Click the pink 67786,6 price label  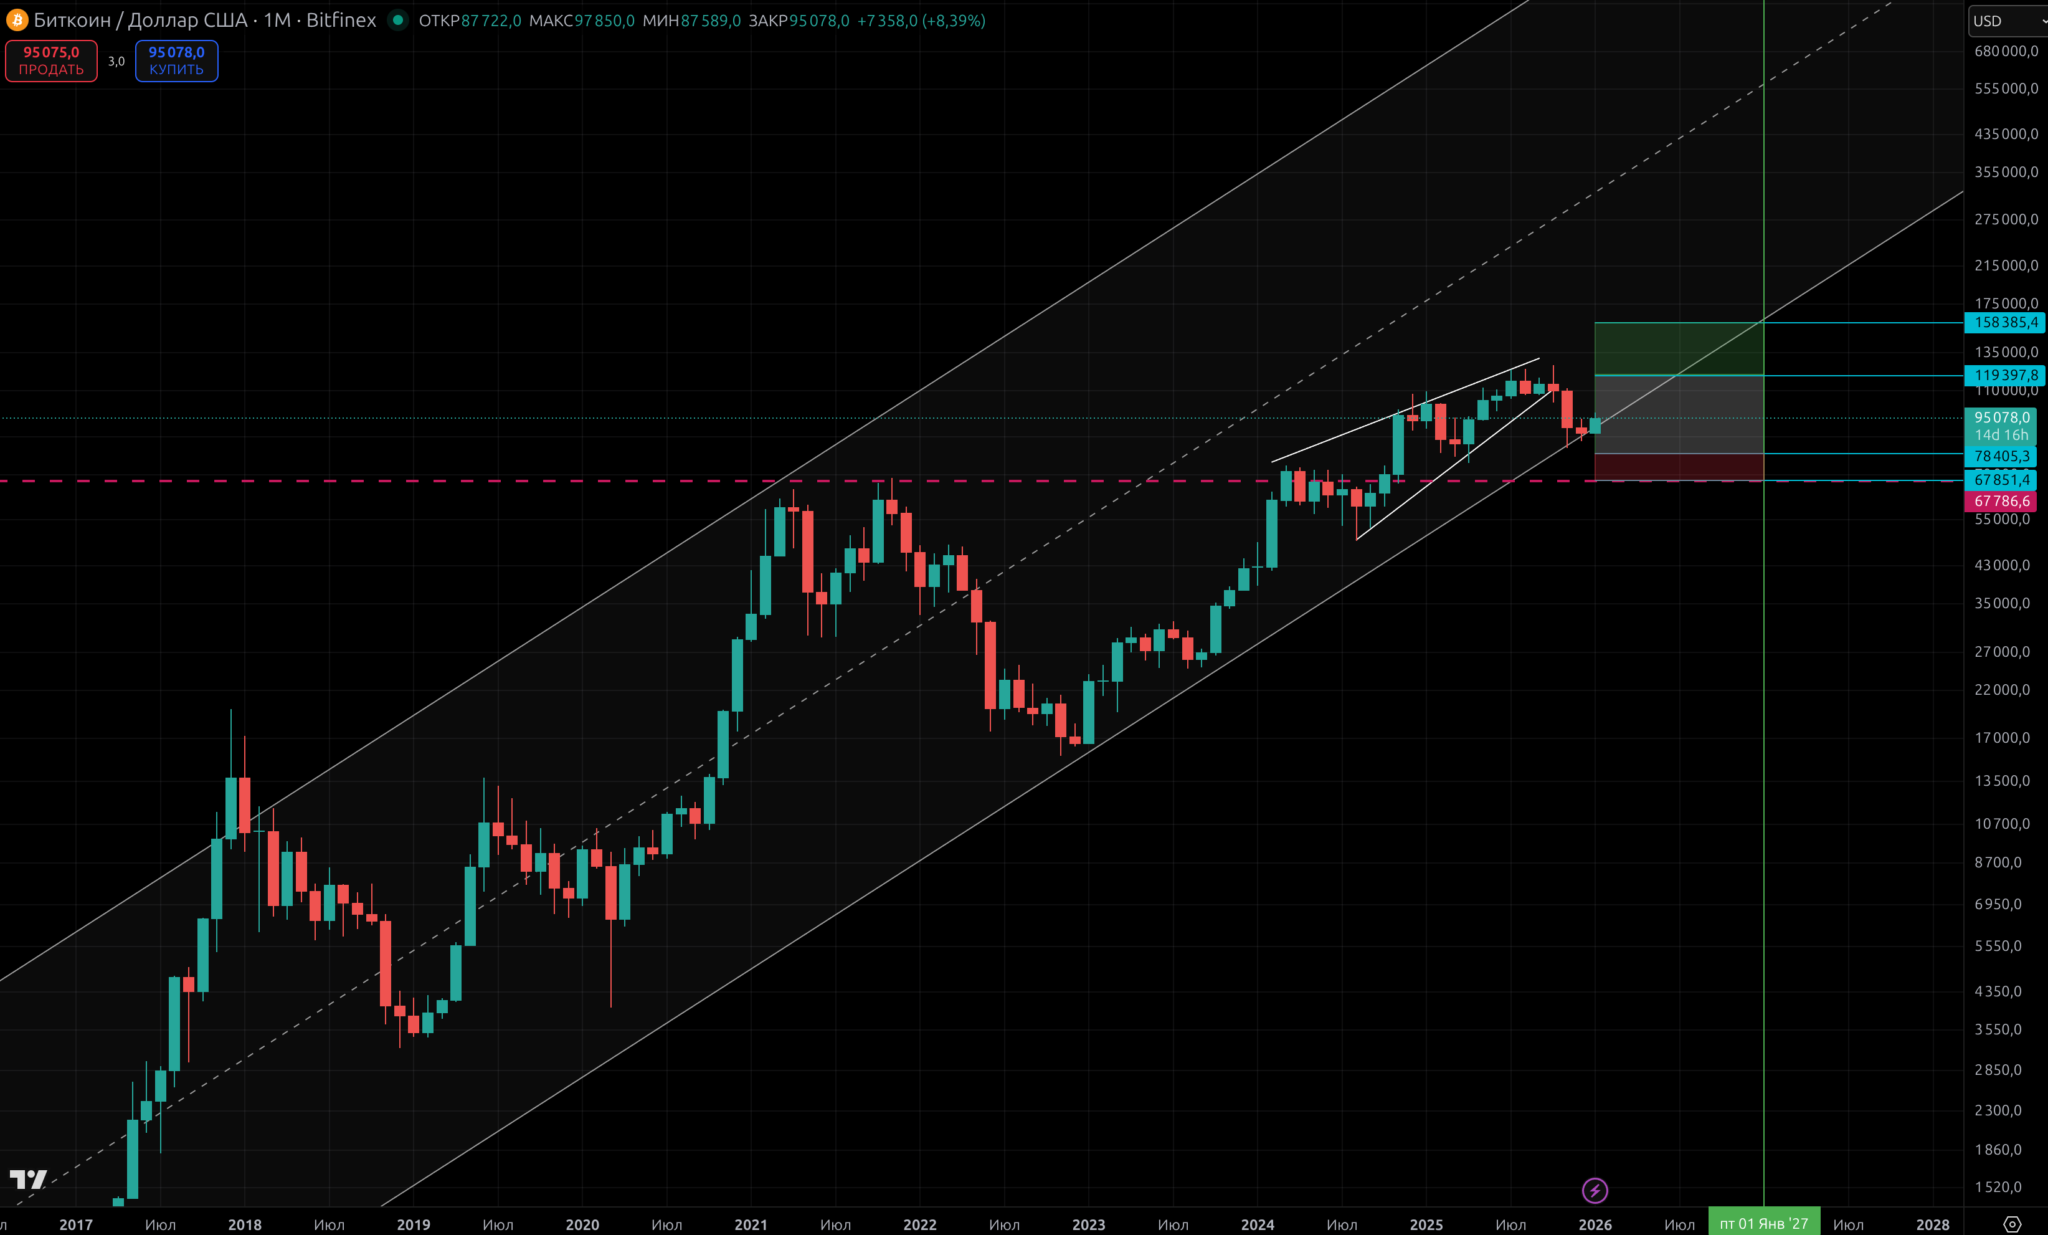[2002, 501]
